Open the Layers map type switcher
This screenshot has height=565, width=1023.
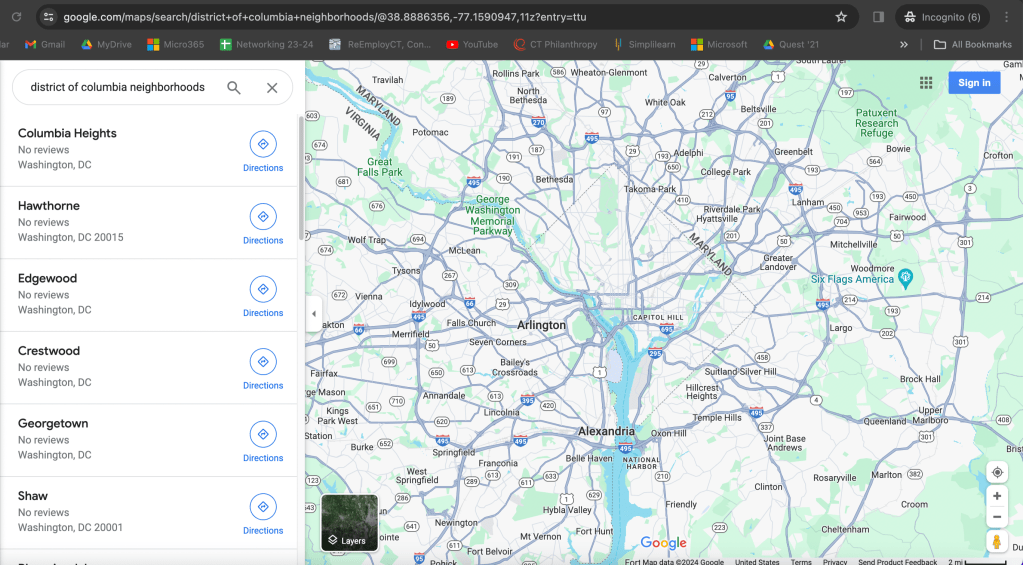(349, 523)
